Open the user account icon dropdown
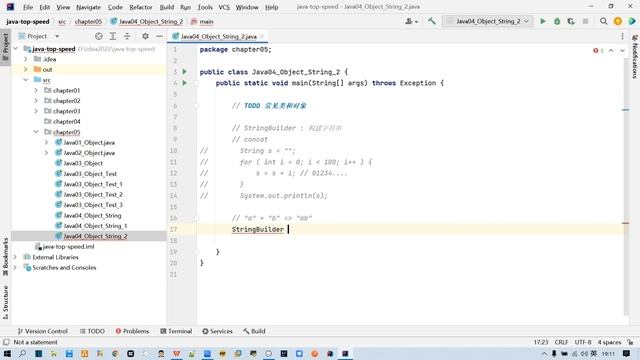This screenshot has height=360, width=640. point(411,21)
